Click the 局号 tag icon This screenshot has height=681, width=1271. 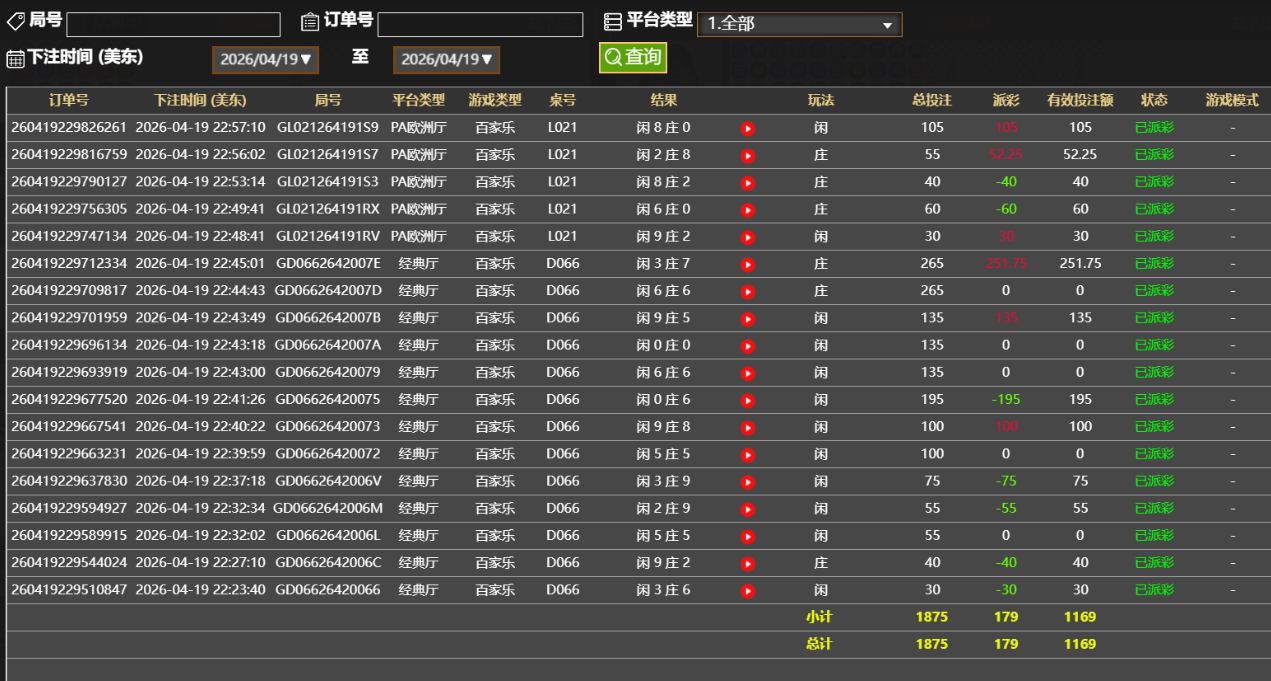(x=16, y=21)
